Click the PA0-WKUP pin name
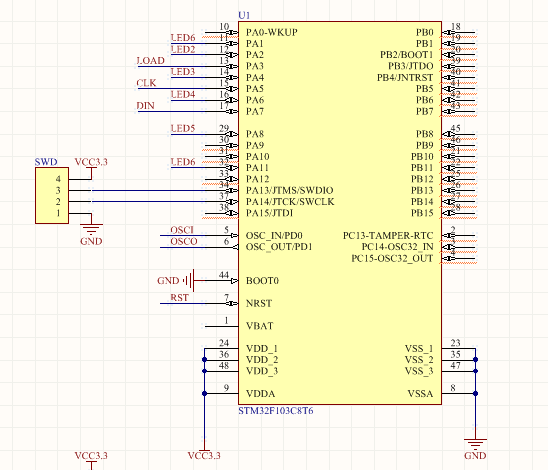 (272, 32)
